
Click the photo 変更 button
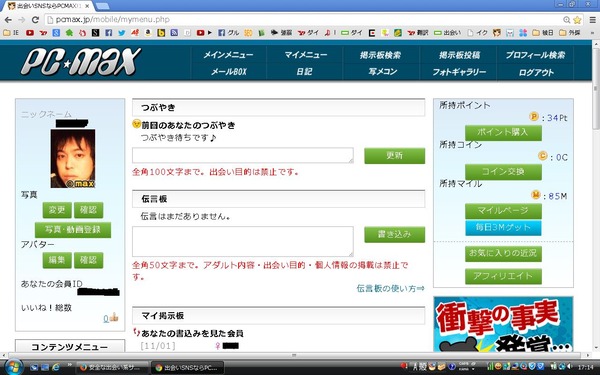[x=57, y=210]
